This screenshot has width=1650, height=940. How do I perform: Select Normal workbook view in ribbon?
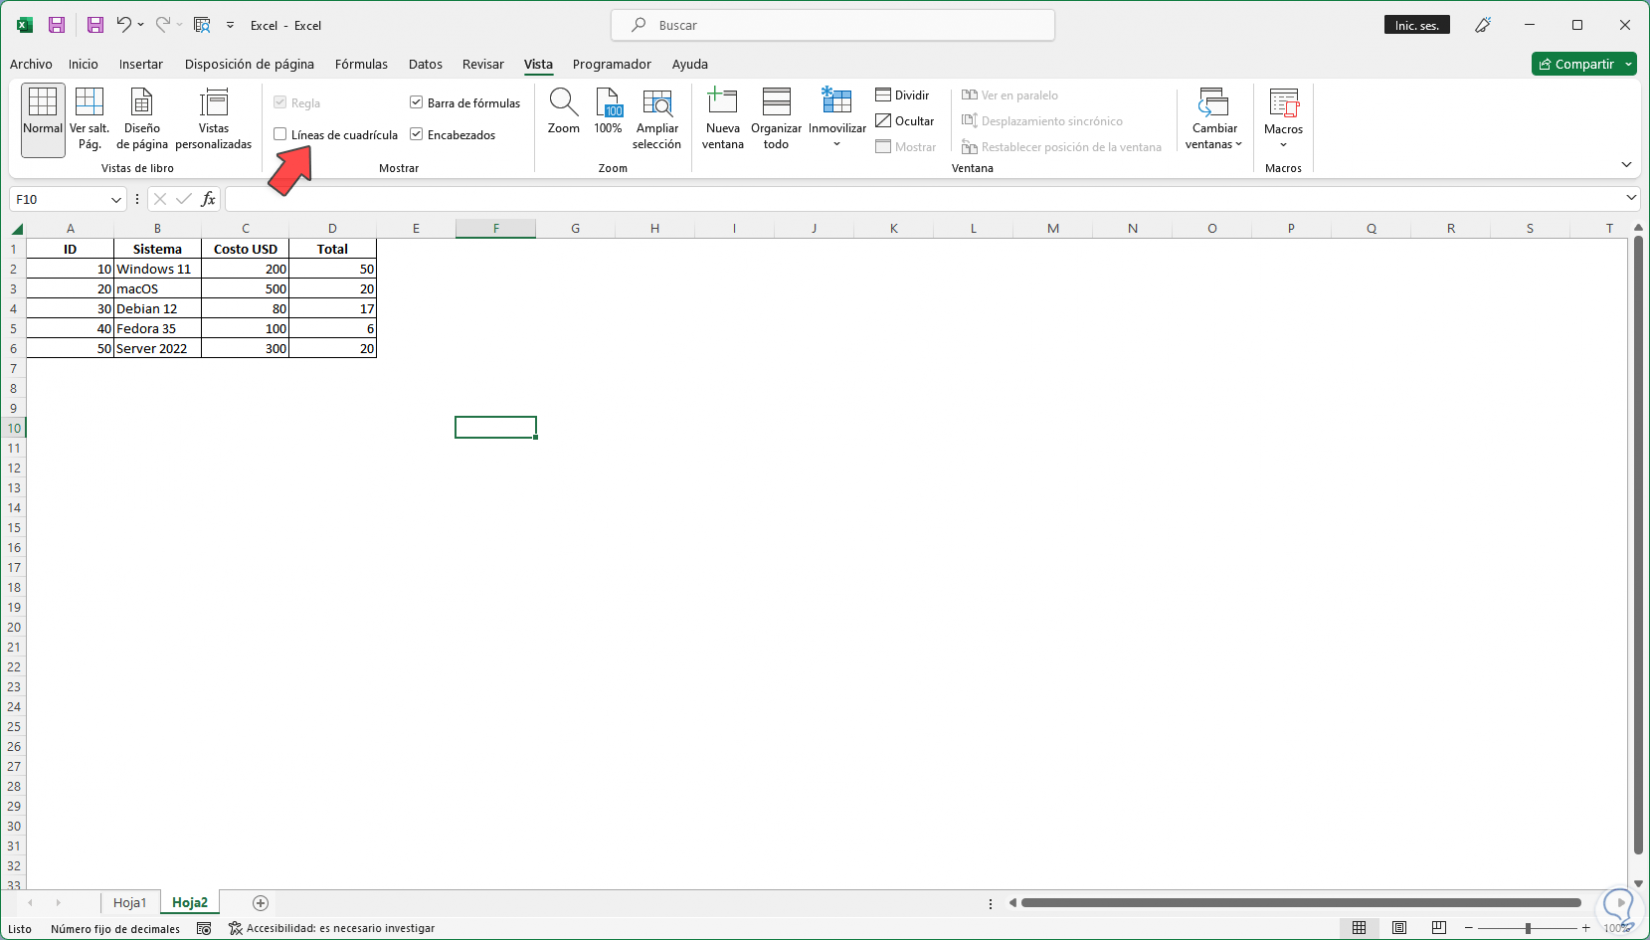click(43, 120)
